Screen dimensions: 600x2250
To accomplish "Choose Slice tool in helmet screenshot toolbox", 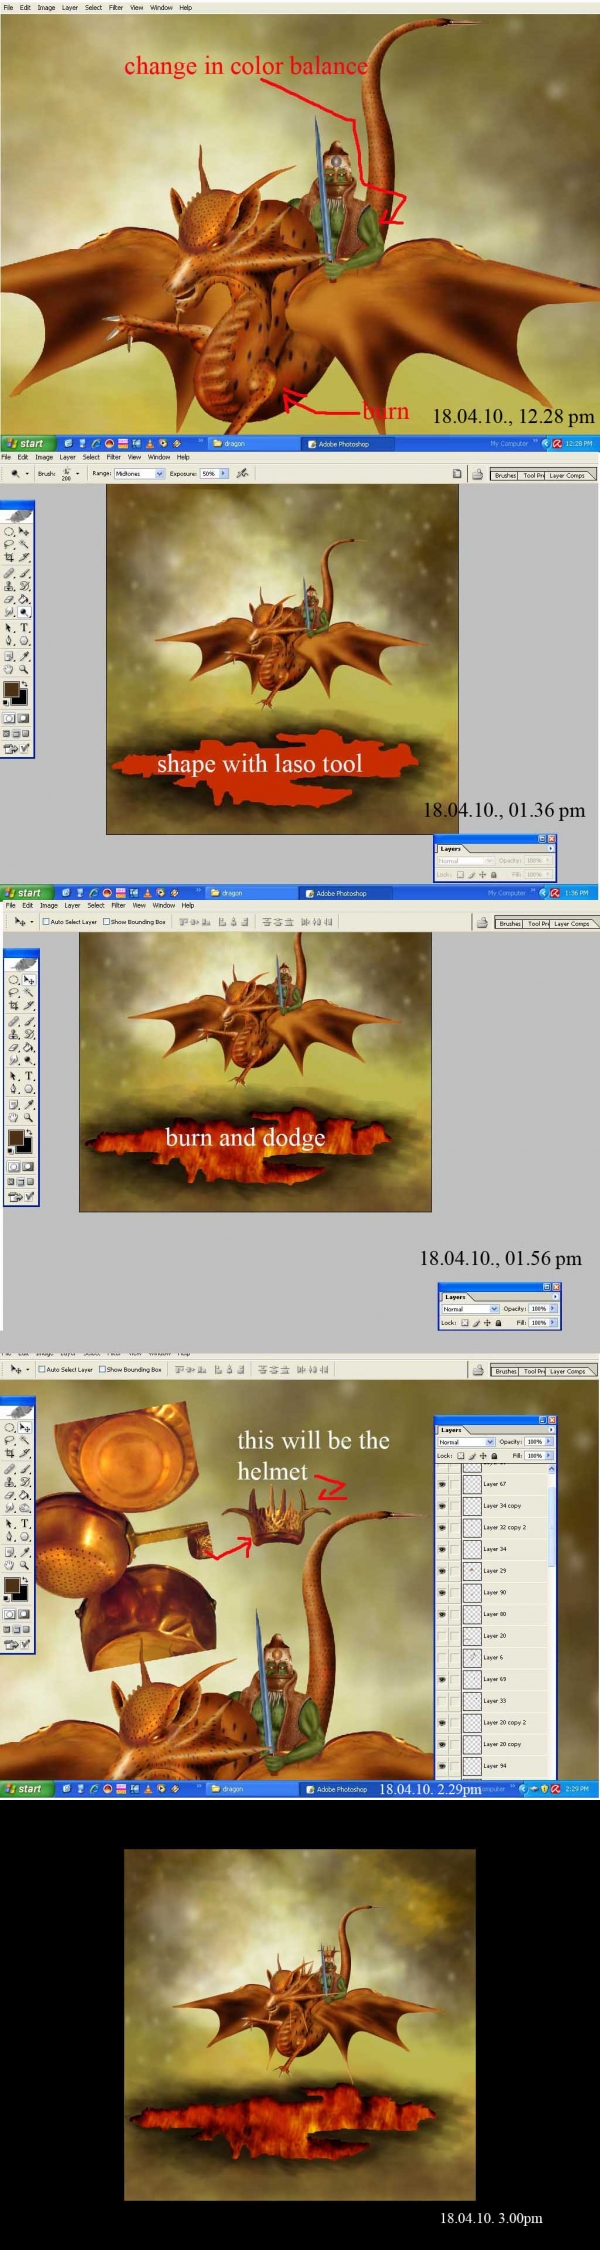I will [x=24, y=1454].
